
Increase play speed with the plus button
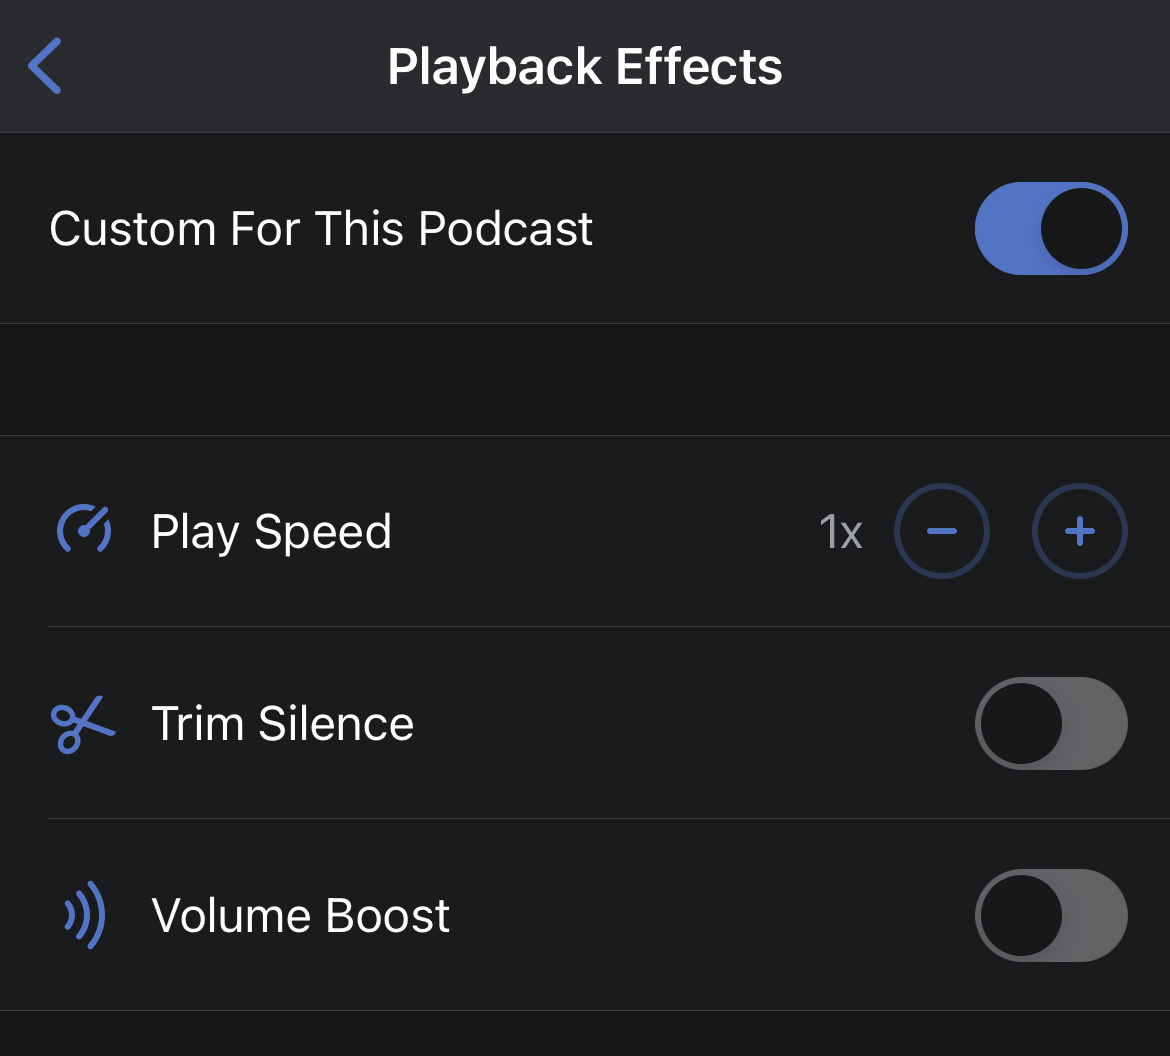coord(1079,531)
